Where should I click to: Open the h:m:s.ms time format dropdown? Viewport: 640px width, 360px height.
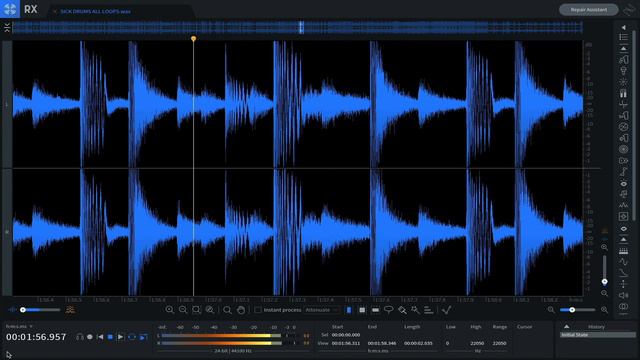point(19,326)
